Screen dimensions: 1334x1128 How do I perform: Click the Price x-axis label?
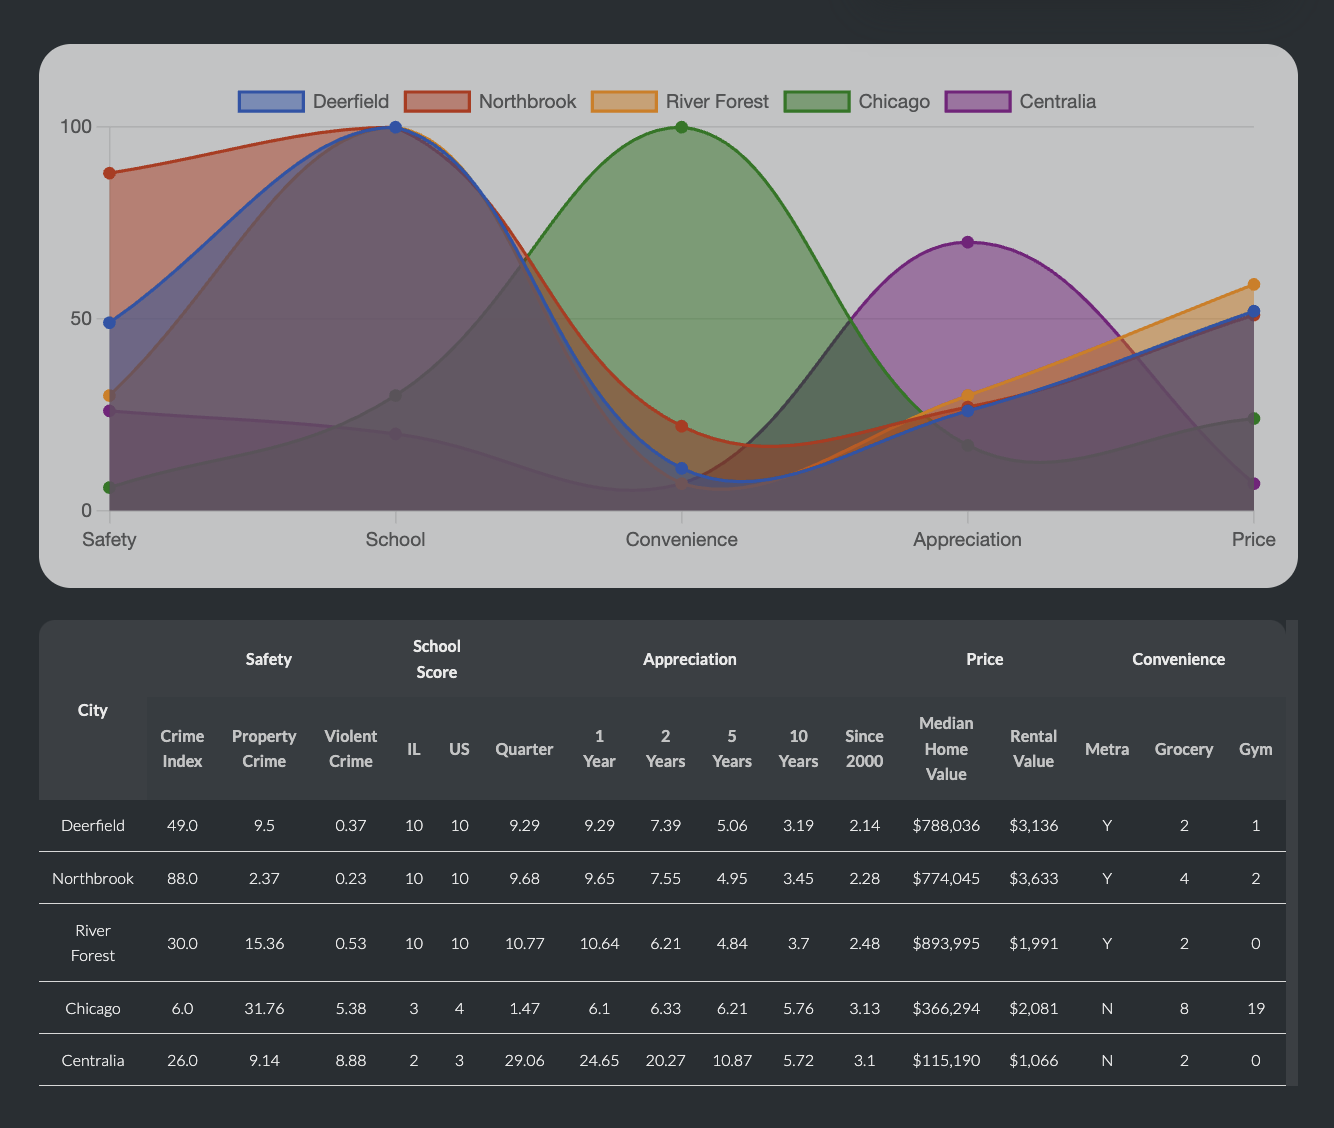(1254, 539)
